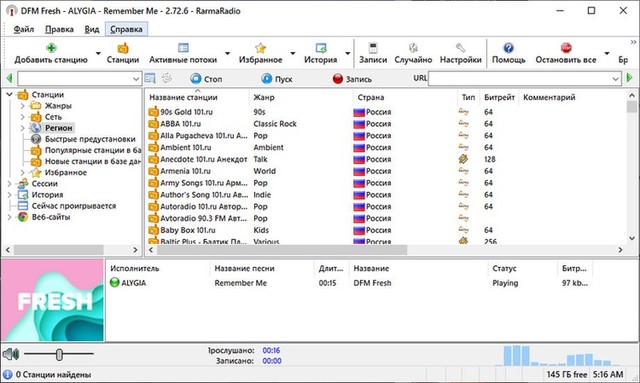The width and height of the screenshot is (640, 383).
Task: Sort by Страна column header
Action: [405, 97]
